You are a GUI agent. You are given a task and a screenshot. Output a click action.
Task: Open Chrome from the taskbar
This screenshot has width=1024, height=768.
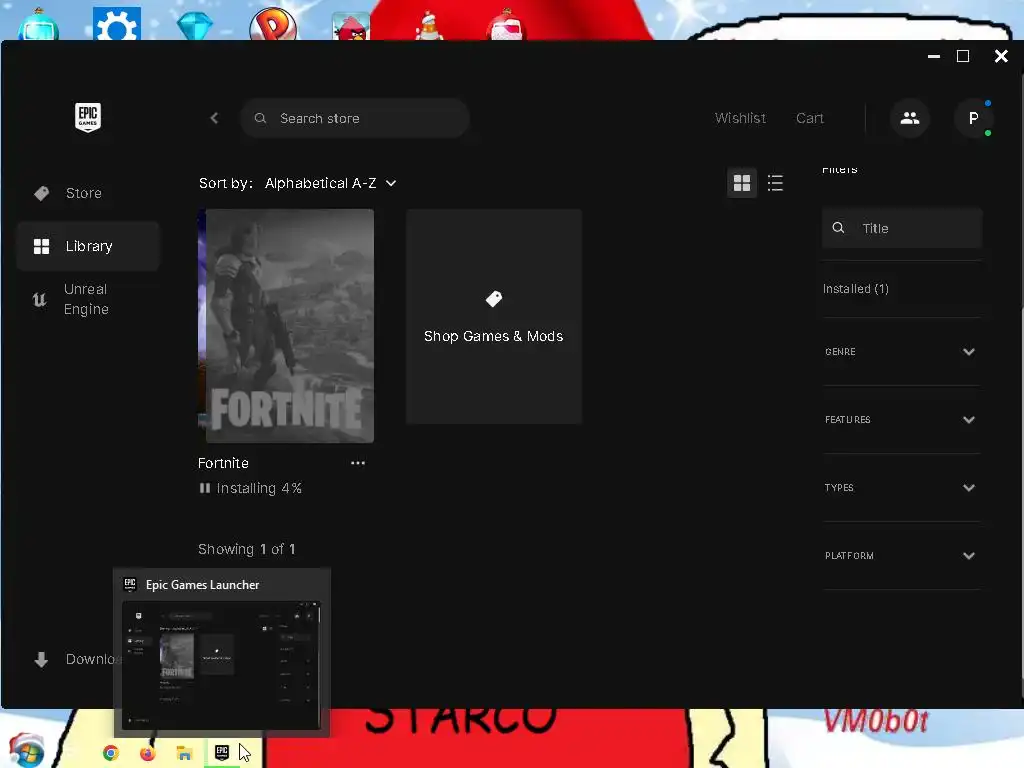pyautogui.click(x=111, y=753)
